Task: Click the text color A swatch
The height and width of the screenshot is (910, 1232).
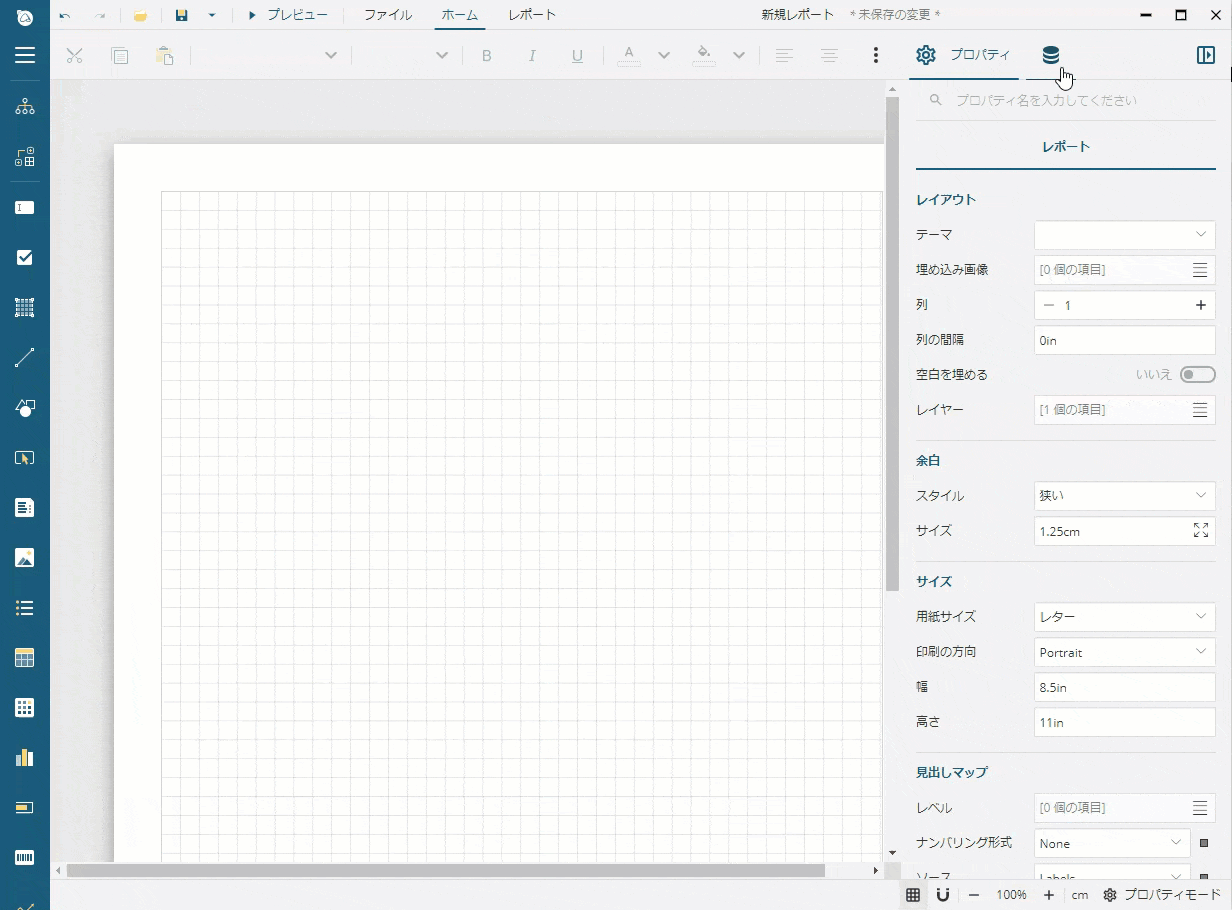Action: click(628, 55)
